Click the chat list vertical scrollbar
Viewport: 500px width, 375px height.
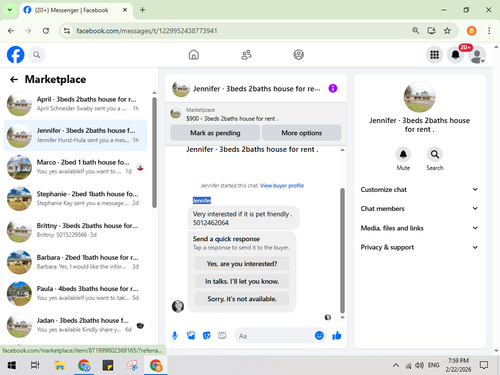point(154,153)
